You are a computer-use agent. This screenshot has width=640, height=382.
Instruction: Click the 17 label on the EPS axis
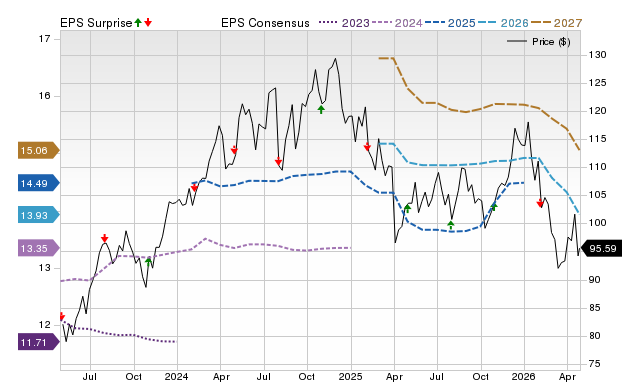pyautogui.click(x=44, y=39)
